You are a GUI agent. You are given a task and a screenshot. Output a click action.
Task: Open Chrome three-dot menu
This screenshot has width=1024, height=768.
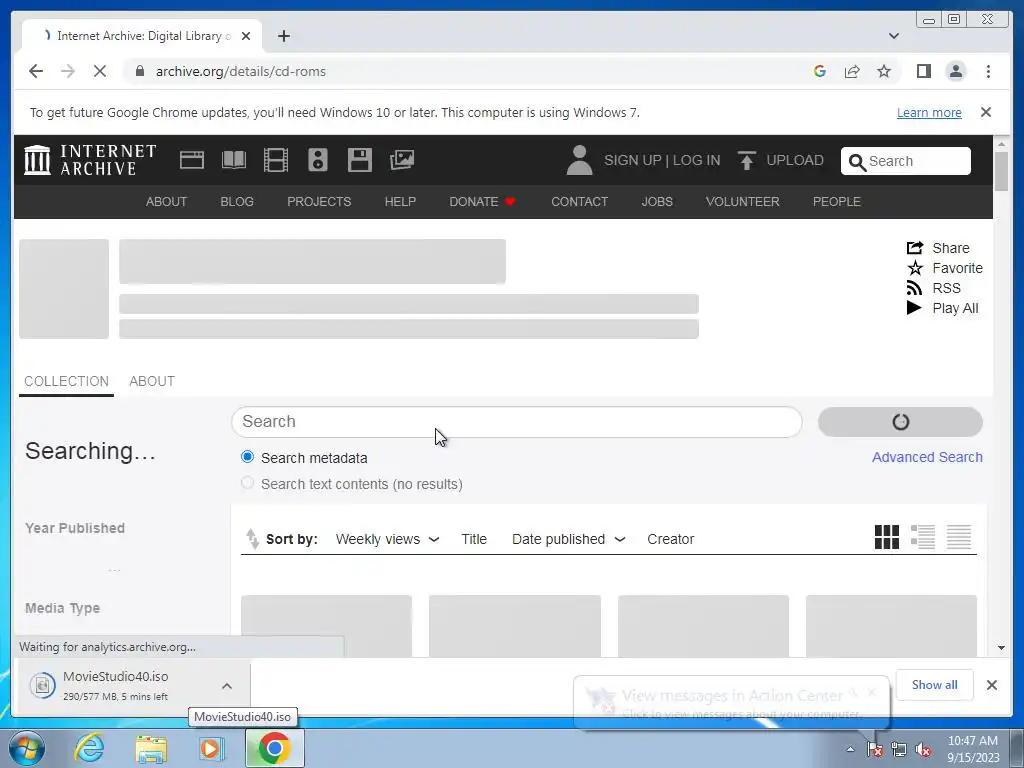click(x=988, y=71)
